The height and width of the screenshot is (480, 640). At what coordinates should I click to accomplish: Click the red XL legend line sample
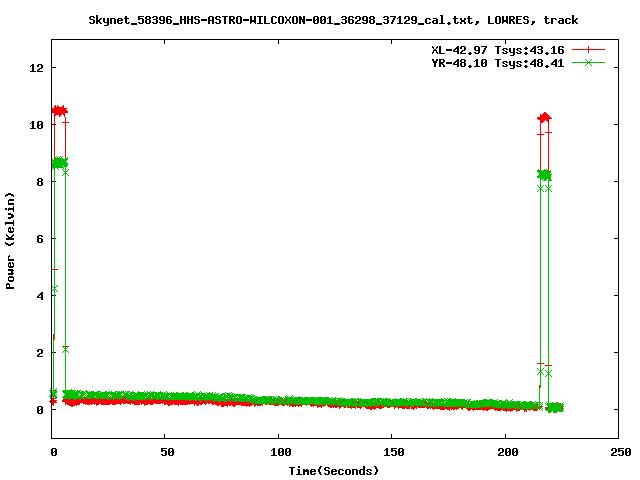(x=588, y=50)
